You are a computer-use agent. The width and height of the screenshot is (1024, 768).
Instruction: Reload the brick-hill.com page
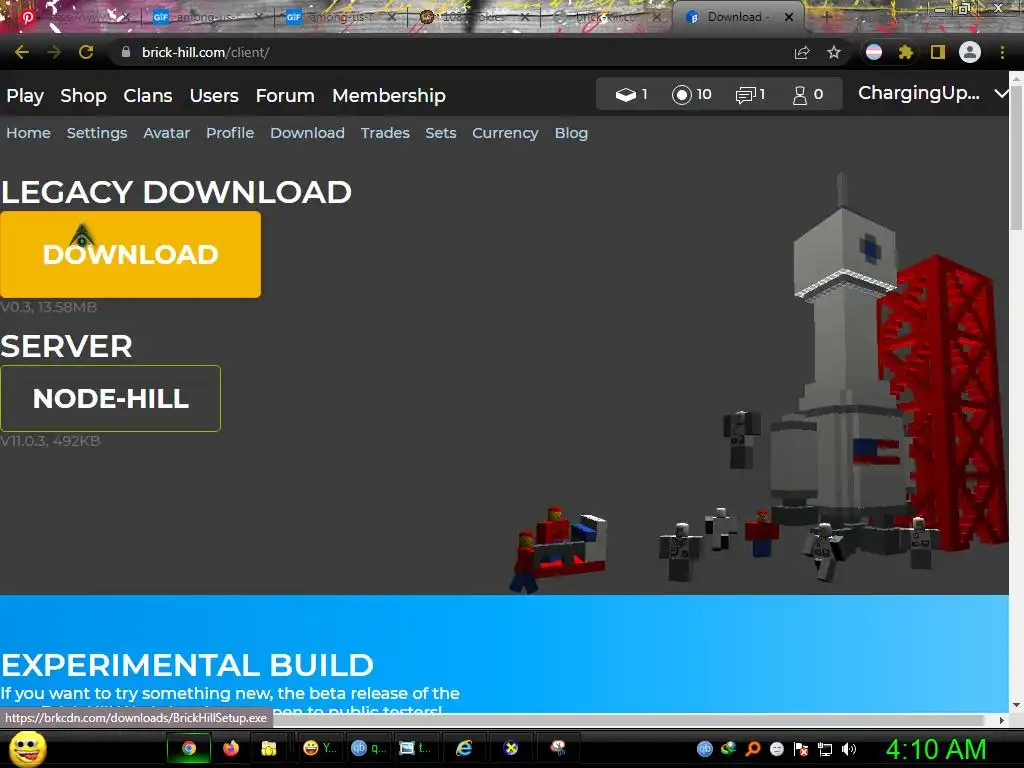point(86,52)
